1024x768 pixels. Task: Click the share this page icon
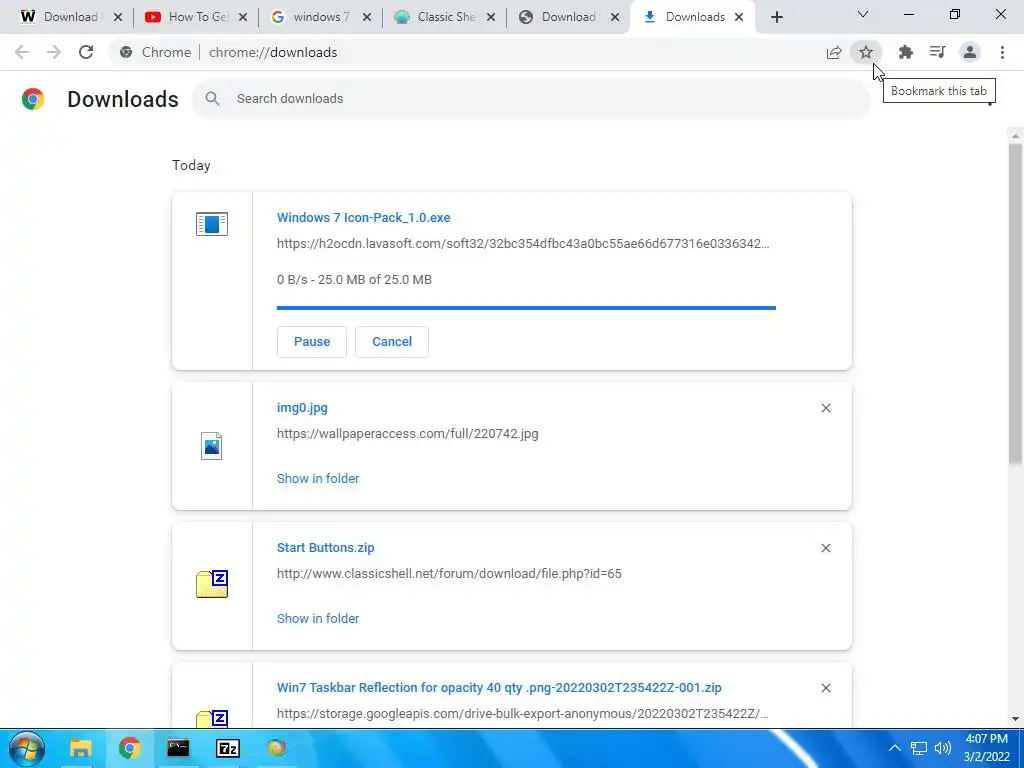[834, 52]
